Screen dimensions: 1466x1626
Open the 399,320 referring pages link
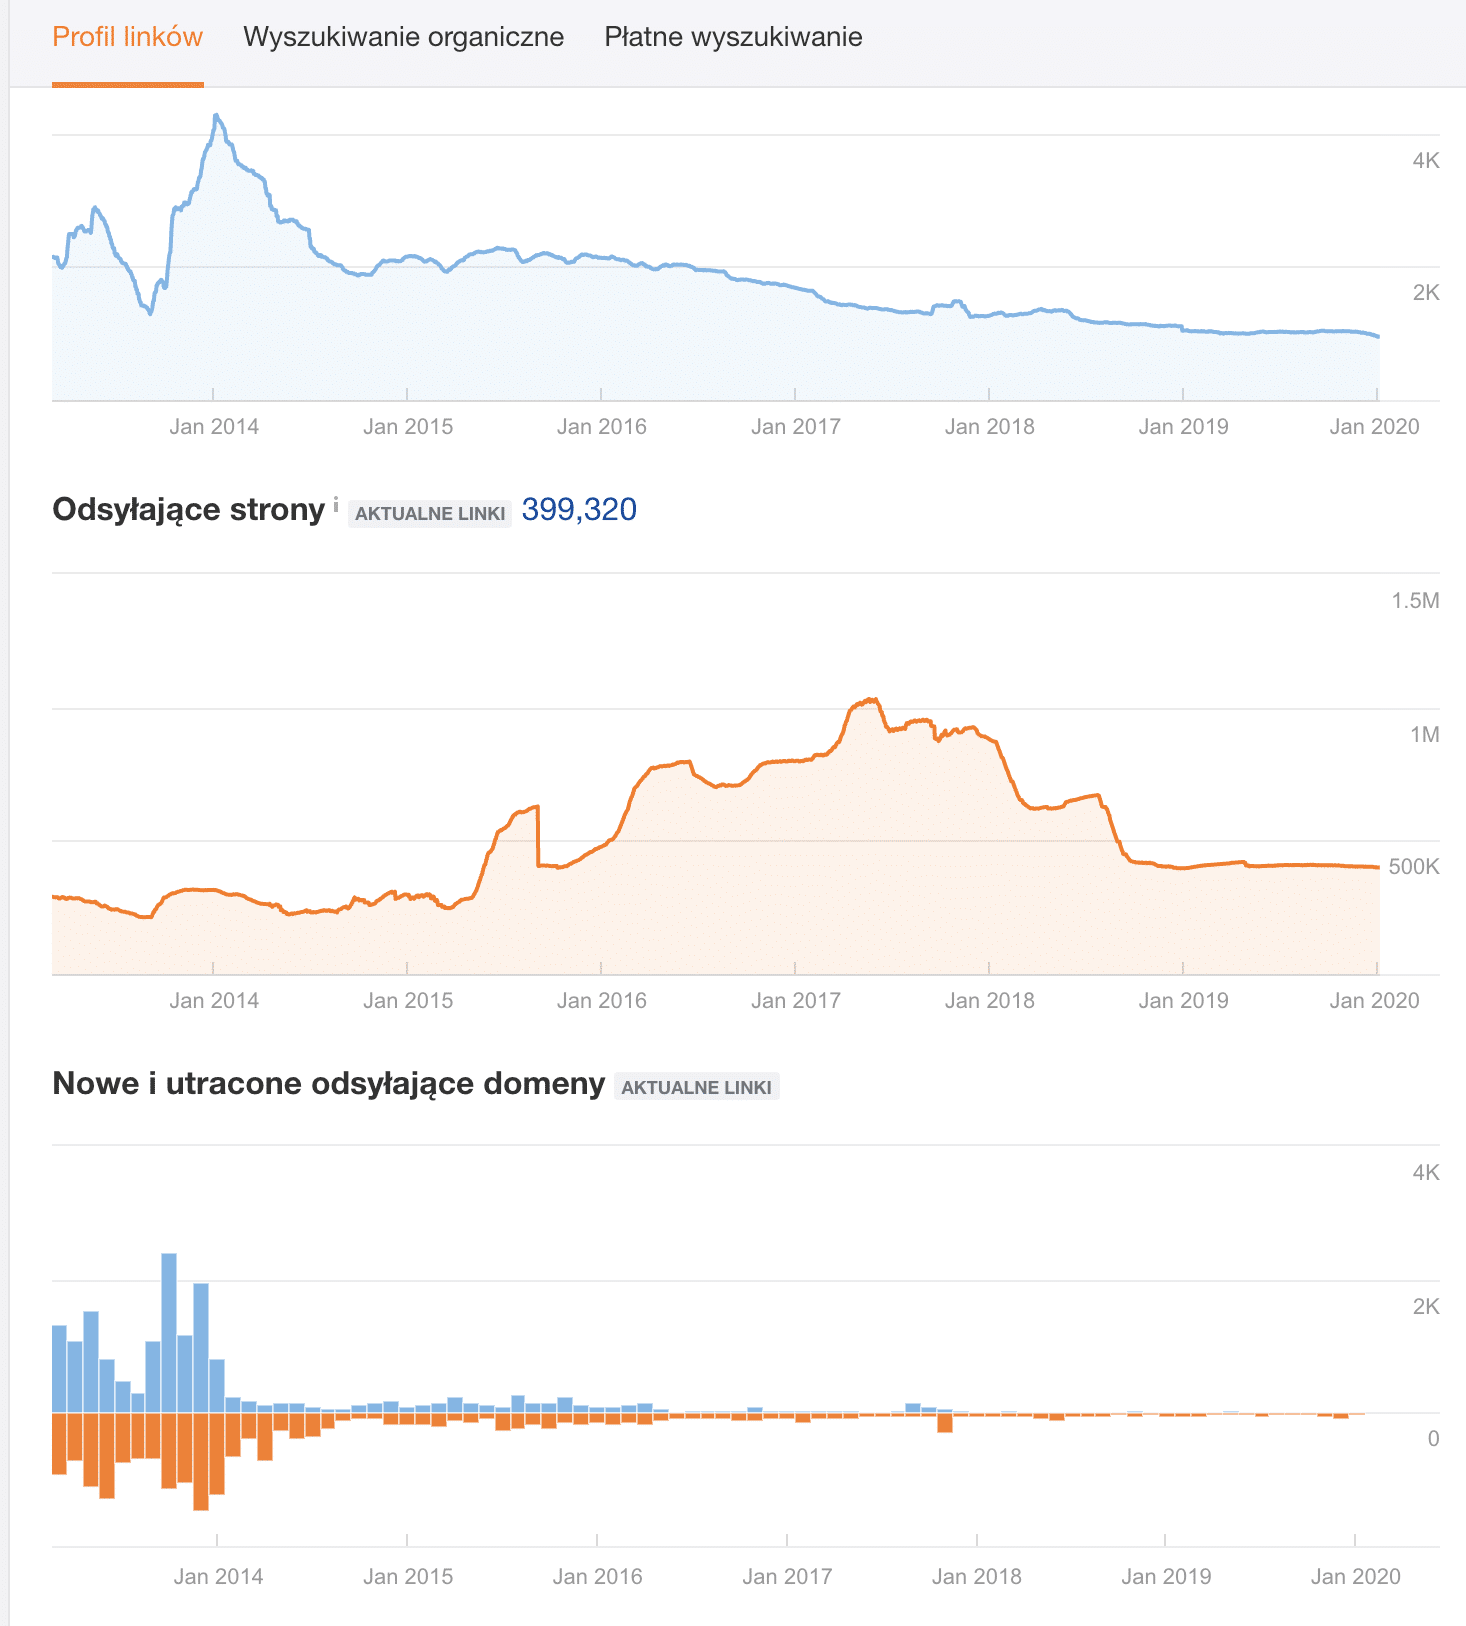[579, 510]
